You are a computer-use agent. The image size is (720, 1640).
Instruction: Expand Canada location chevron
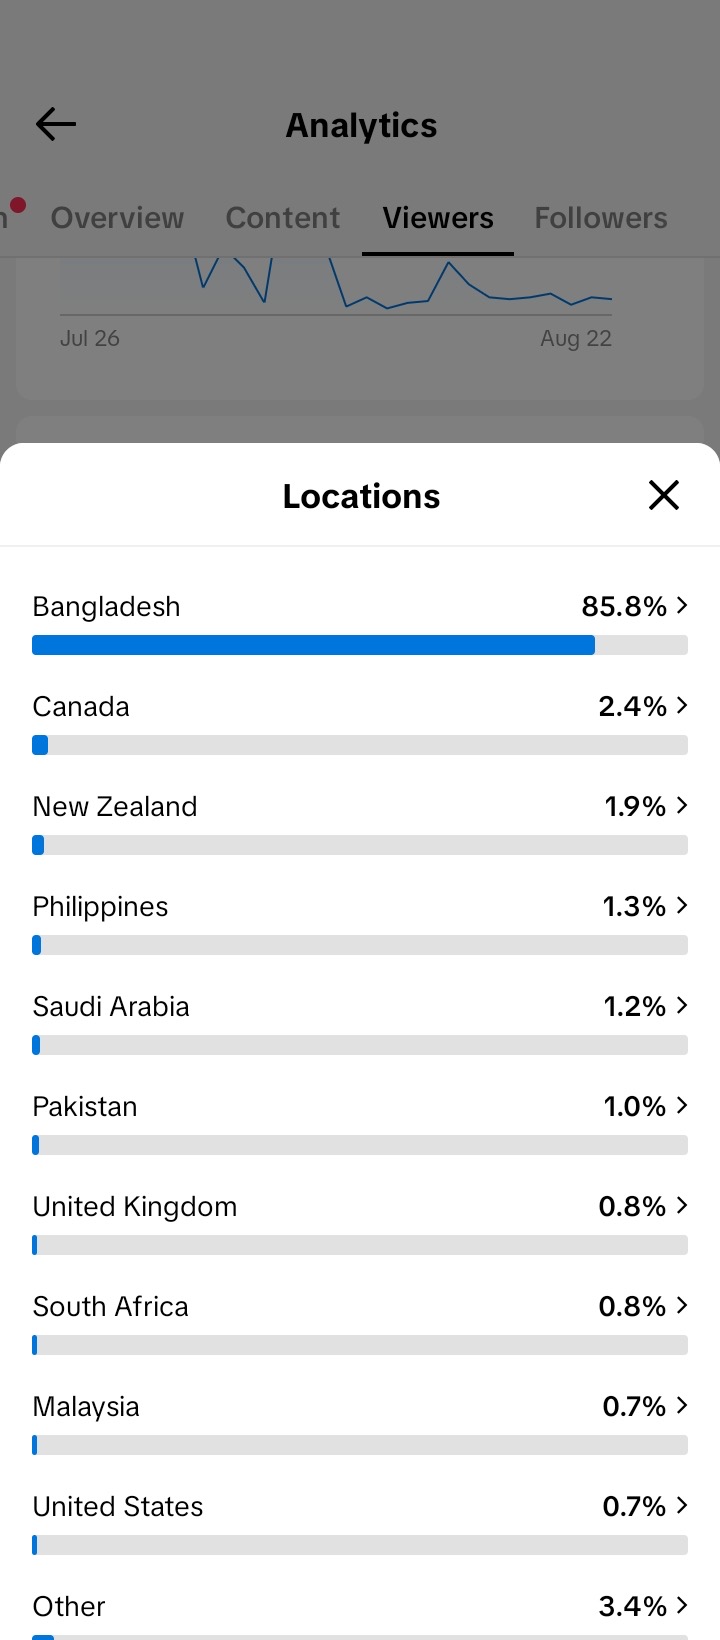pos(682,705)
